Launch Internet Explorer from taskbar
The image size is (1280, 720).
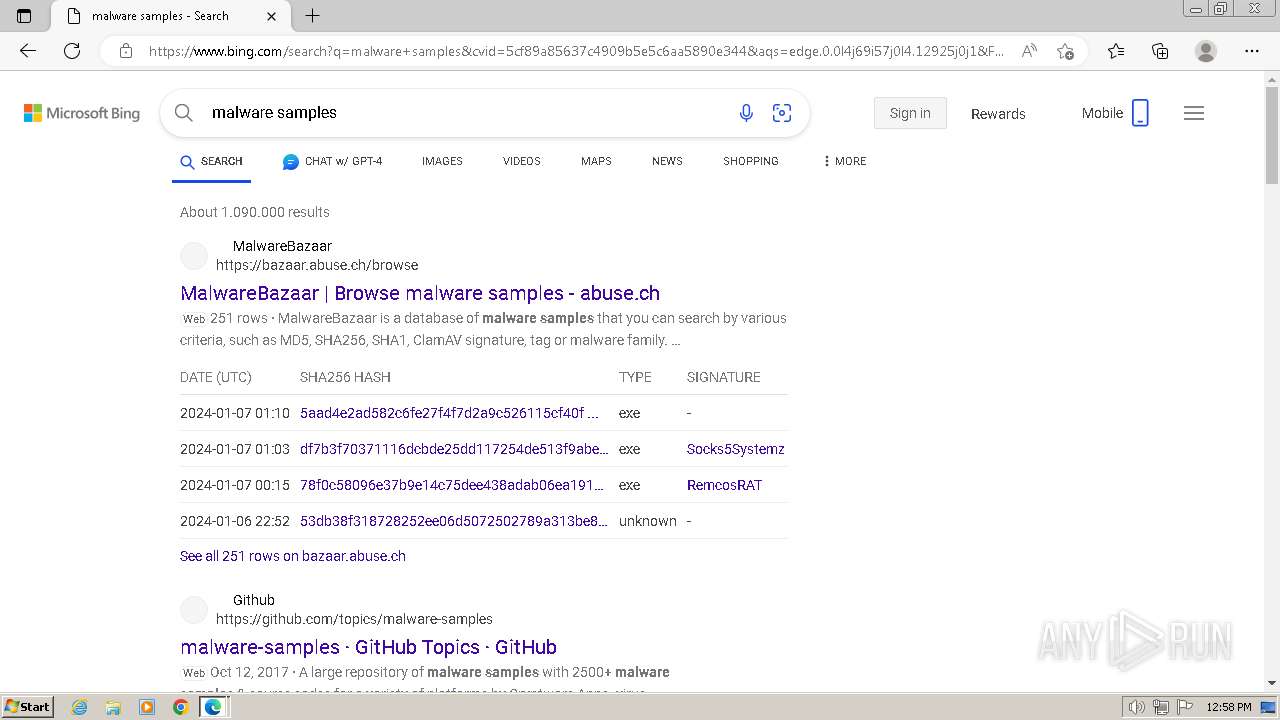pos(80,707)
